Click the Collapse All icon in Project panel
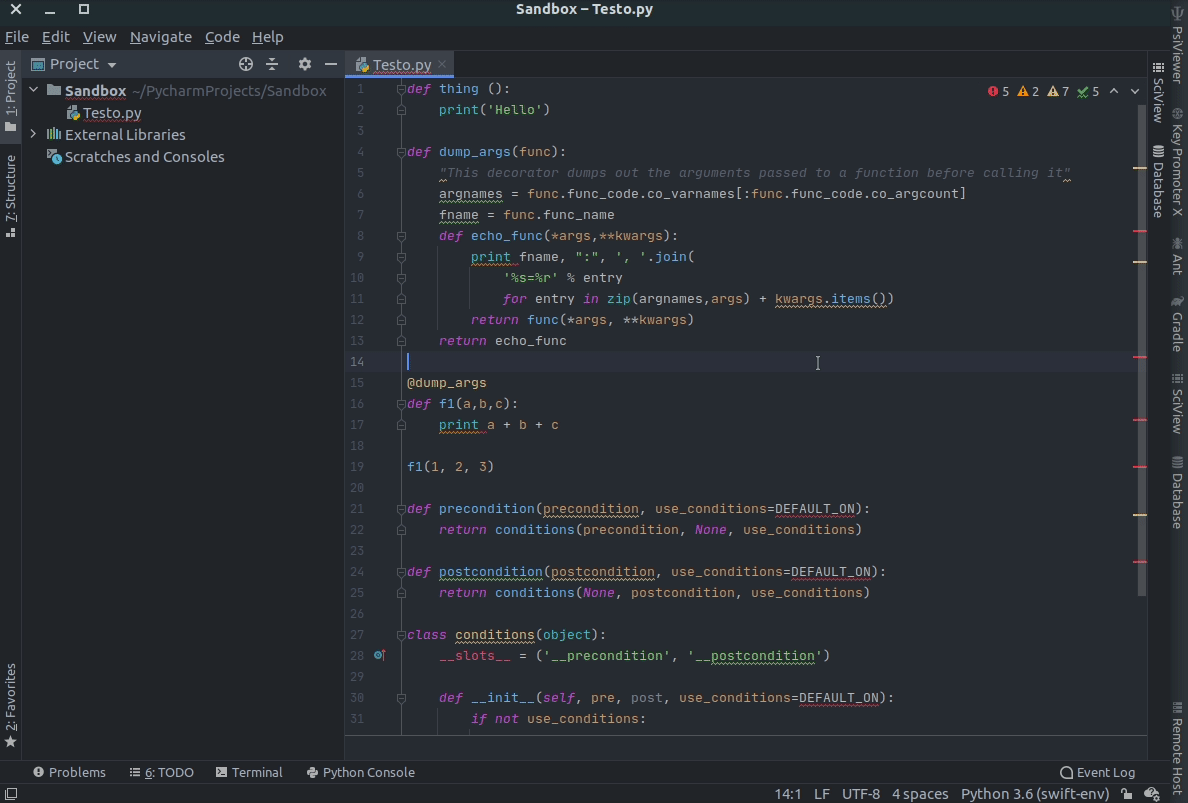The image size is (1188, 803). tap(272, 64)
